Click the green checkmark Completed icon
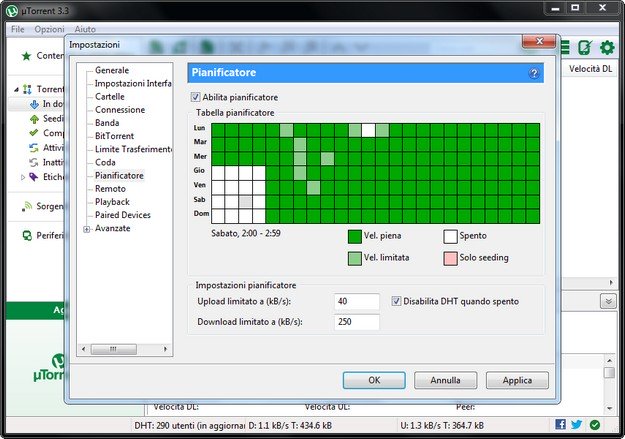This screenshot has width=625, height=439. tap(34, 133)
